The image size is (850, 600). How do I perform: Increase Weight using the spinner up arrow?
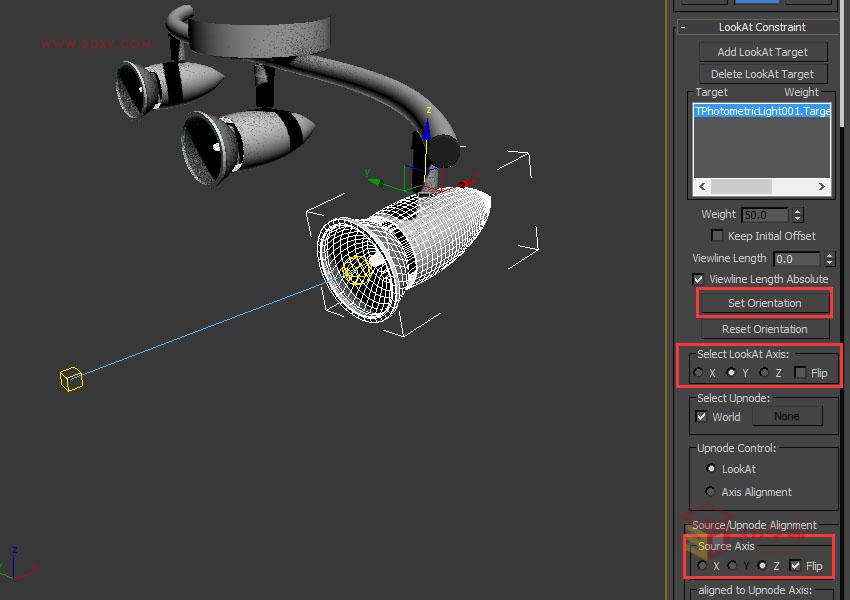pyautogui.click(x=797, y=209)
